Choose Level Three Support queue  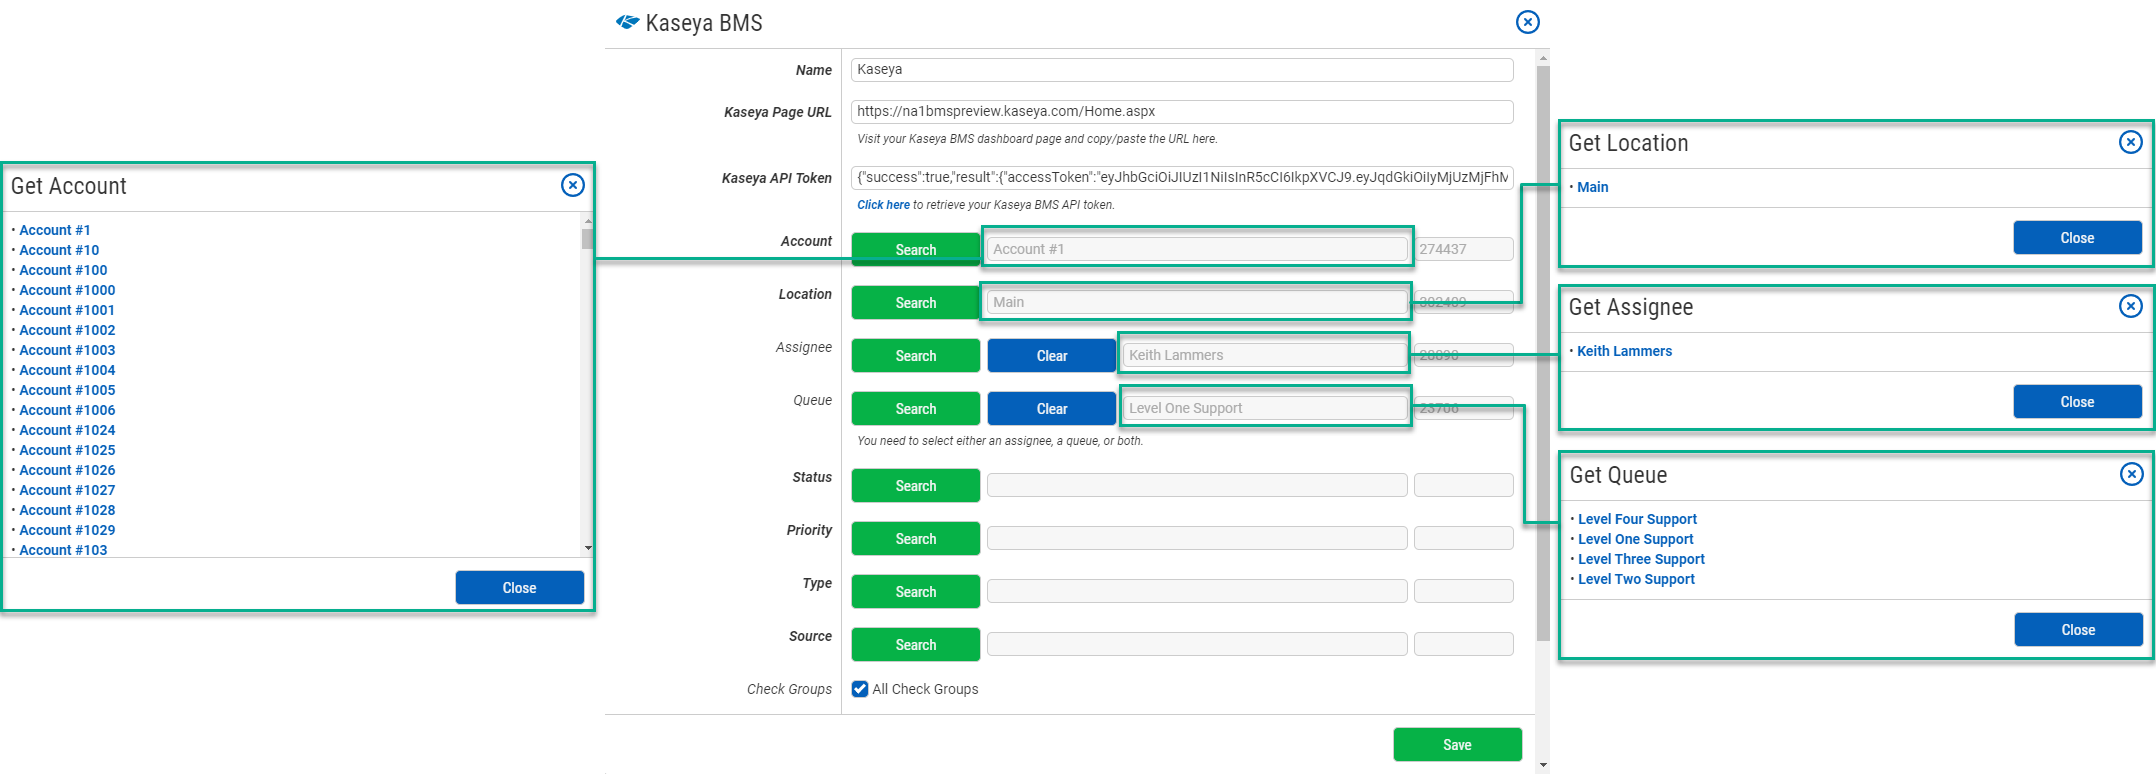click(1640, 559)
